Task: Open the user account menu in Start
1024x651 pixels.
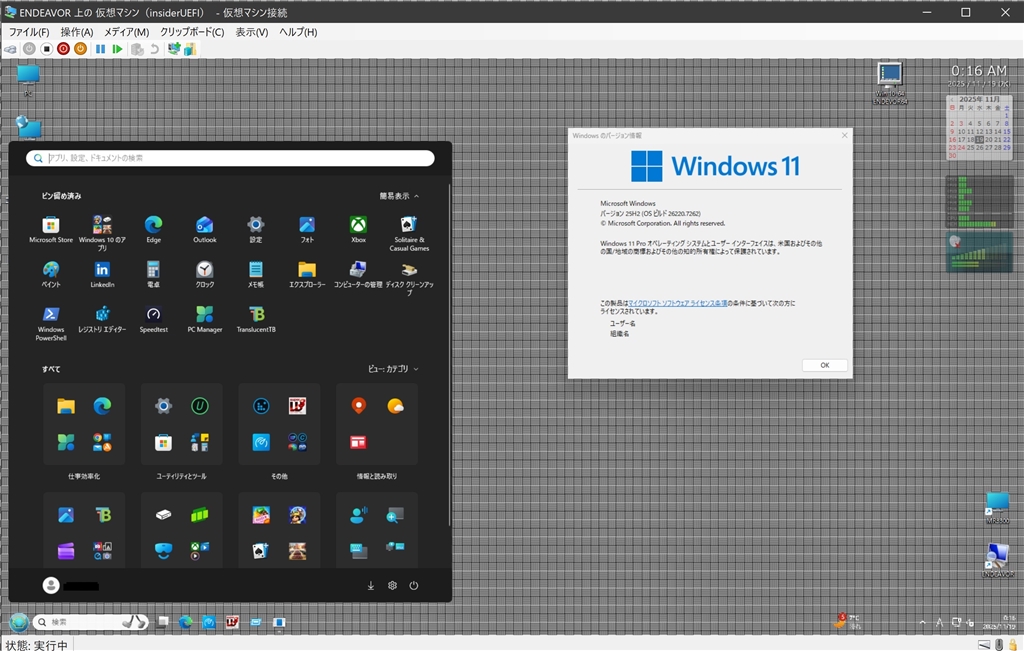Action: tap(52, 586)
